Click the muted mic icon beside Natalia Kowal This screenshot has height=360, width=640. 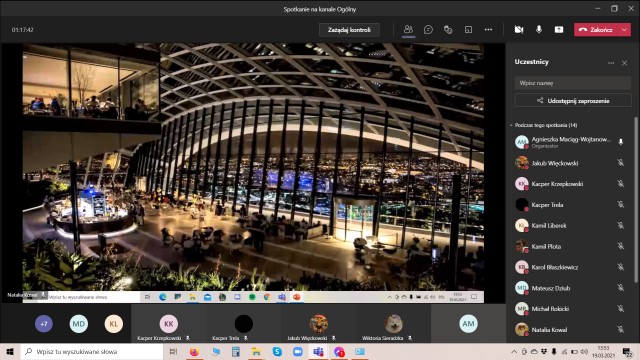620,329
